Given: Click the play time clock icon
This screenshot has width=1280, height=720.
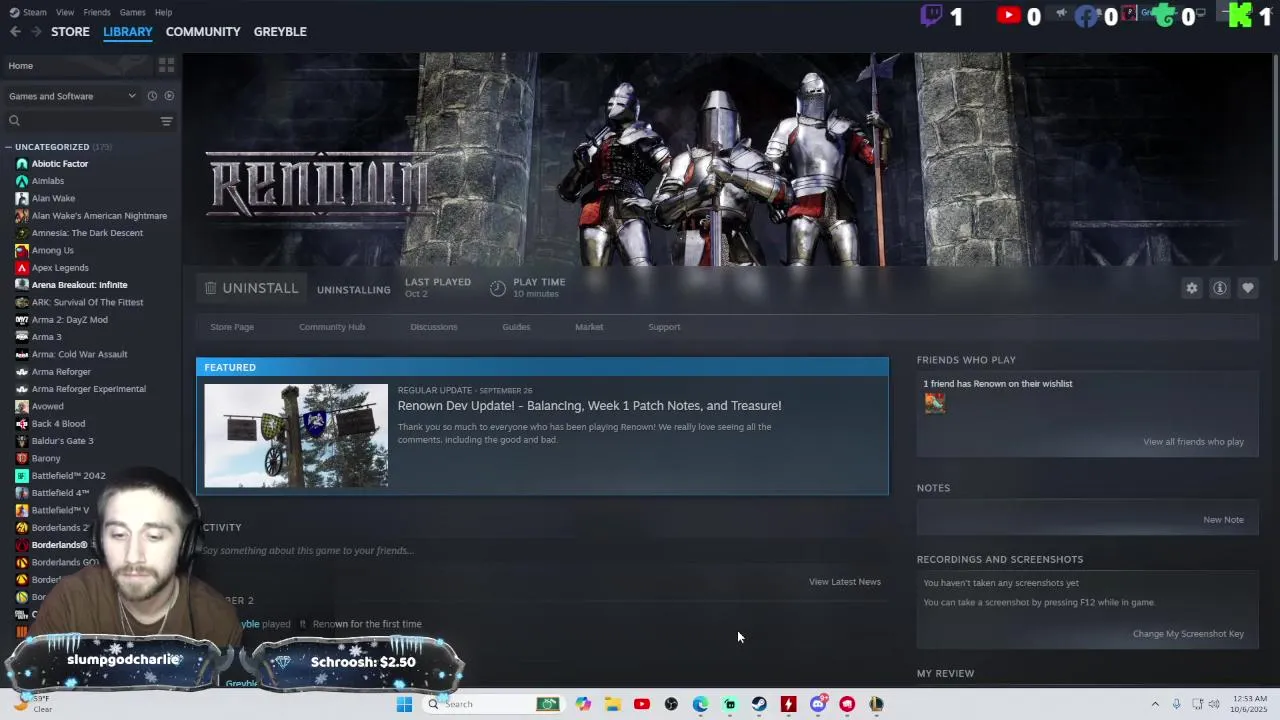Looking at the screenshot, I should (498, 288).
